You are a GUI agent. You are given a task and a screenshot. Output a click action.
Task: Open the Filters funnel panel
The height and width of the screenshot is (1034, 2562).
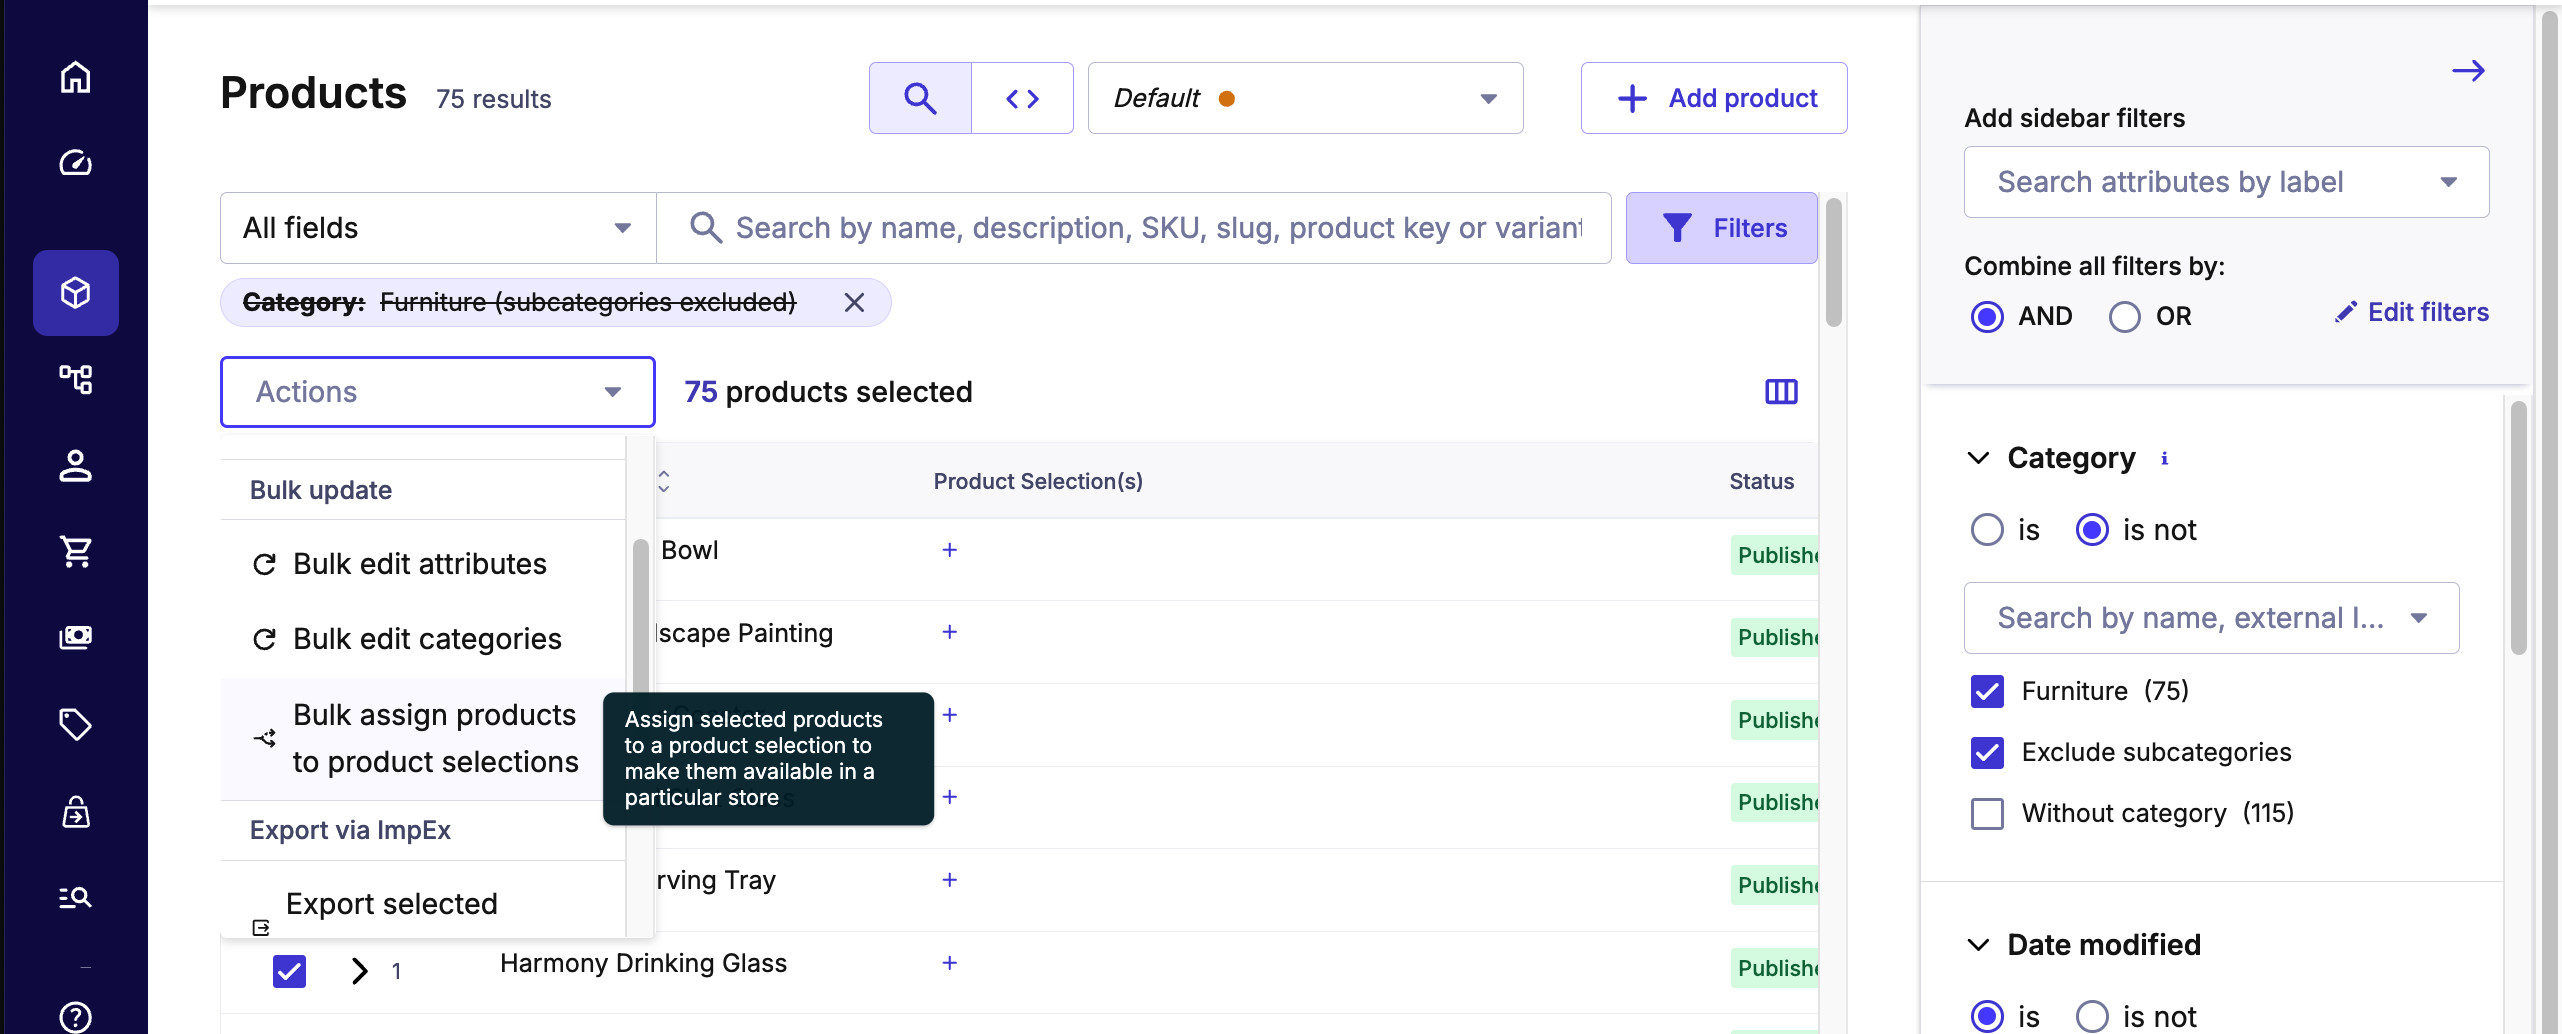tap(1721, 227)
